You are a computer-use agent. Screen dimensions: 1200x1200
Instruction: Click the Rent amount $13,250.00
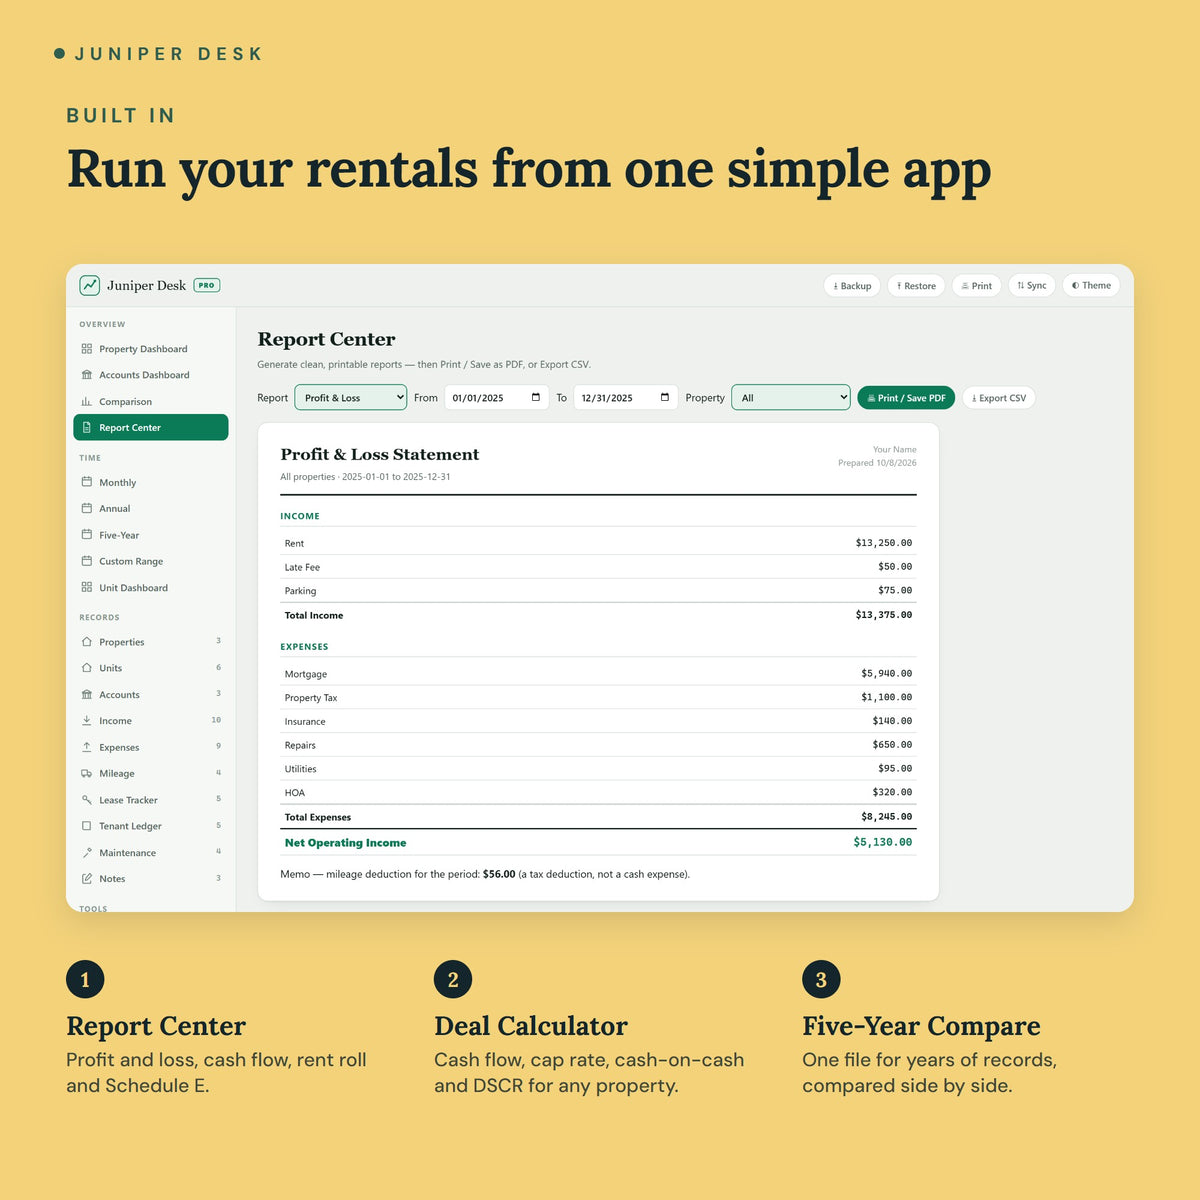[884, 543]
